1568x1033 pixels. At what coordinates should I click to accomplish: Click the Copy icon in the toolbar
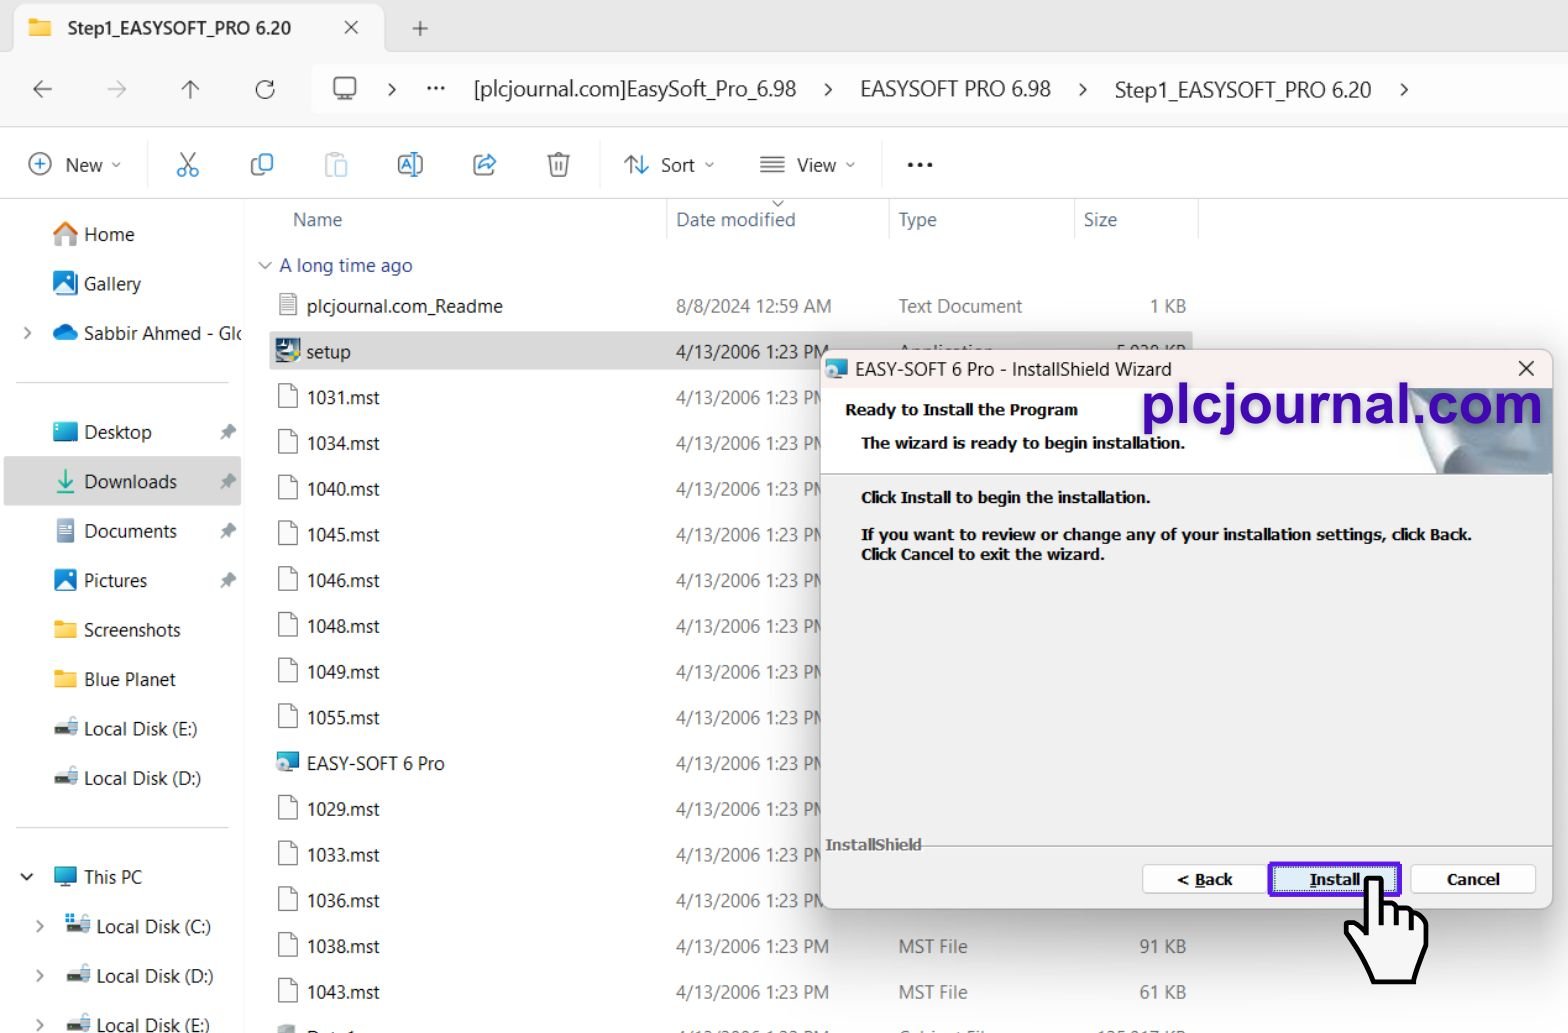(x=262, y=165)
